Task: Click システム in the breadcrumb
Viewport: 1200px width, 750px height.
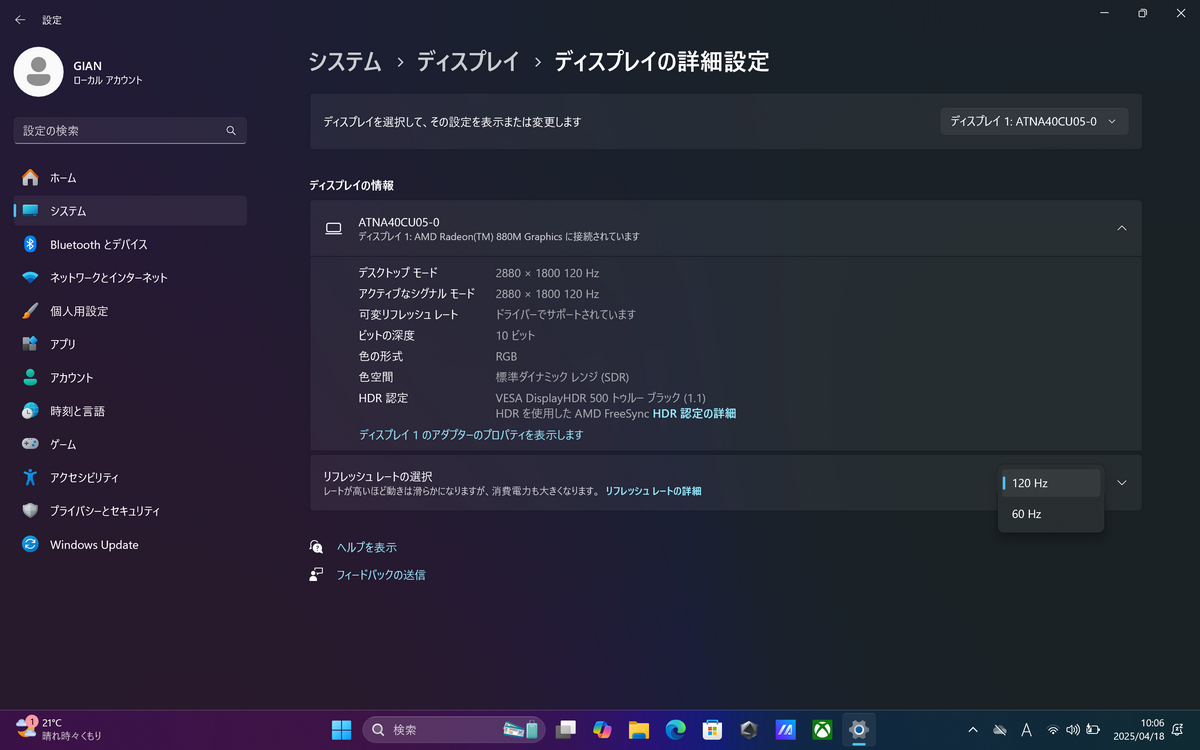Action: pos(345,62)
